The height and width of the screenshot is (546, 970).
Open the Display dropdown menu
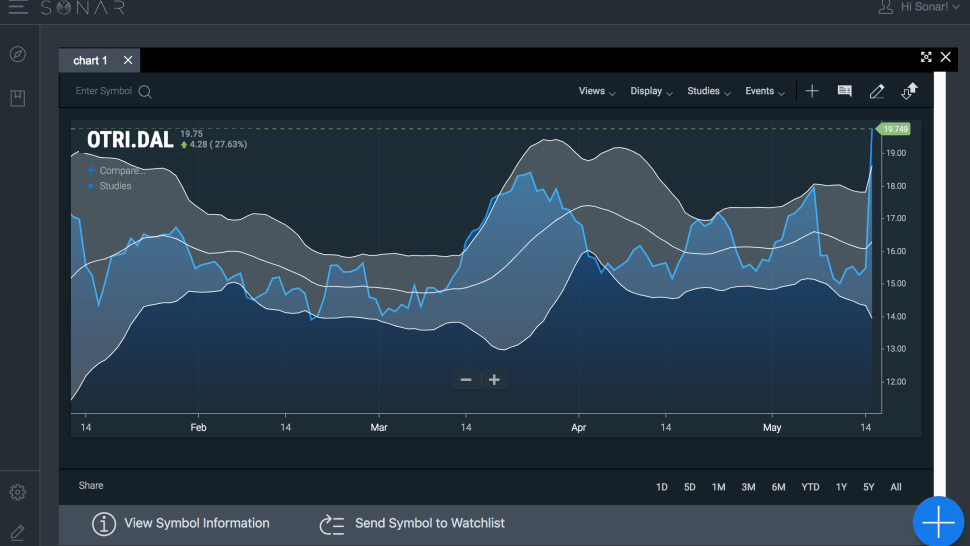(x=651, y=92)
